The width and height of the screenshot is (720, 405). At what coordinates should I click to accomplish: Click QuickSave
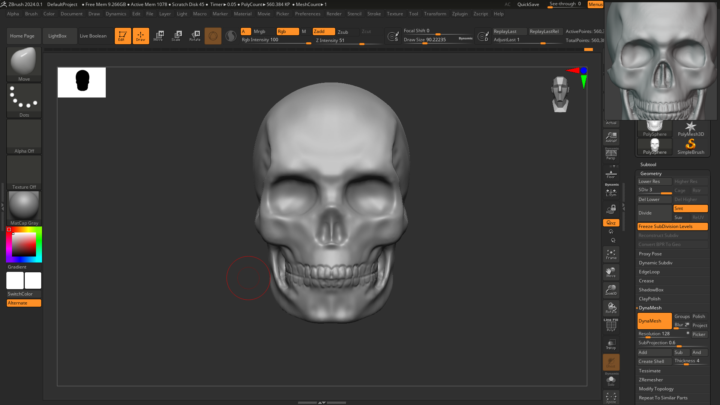pos(528,4)
